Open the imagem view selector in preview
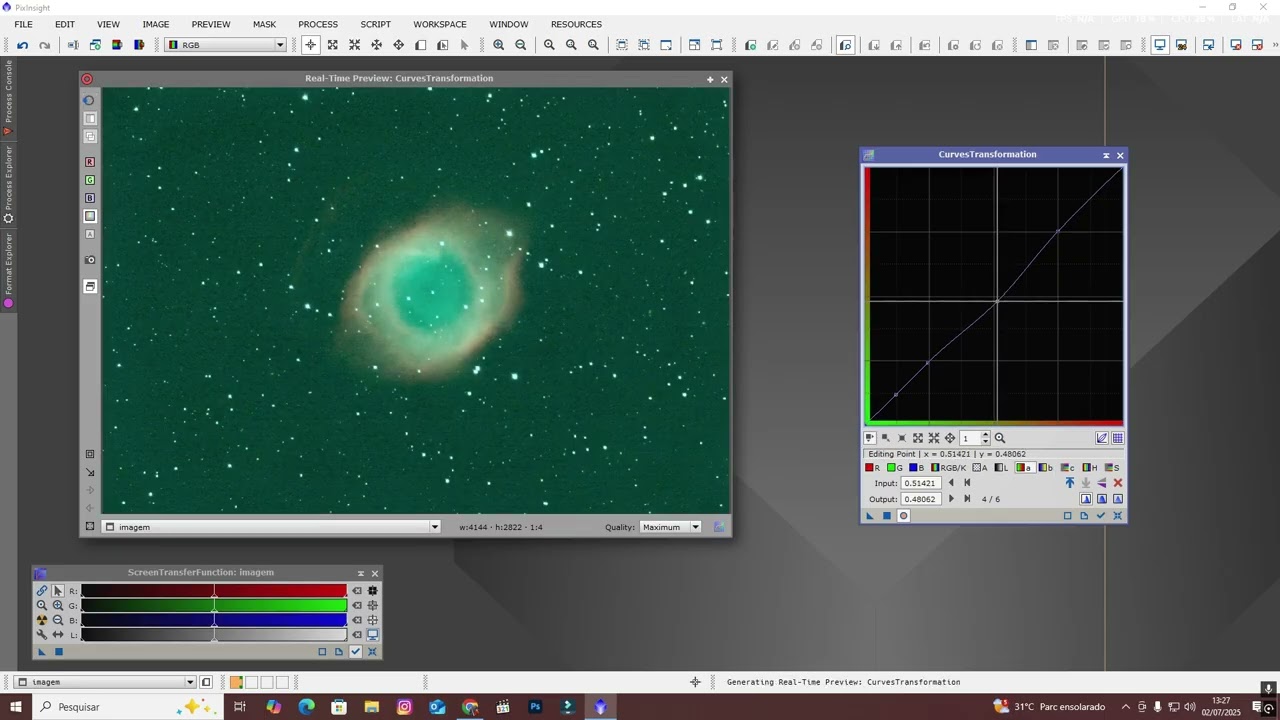This screenshot has height=720, width=1280. [272, 527]
